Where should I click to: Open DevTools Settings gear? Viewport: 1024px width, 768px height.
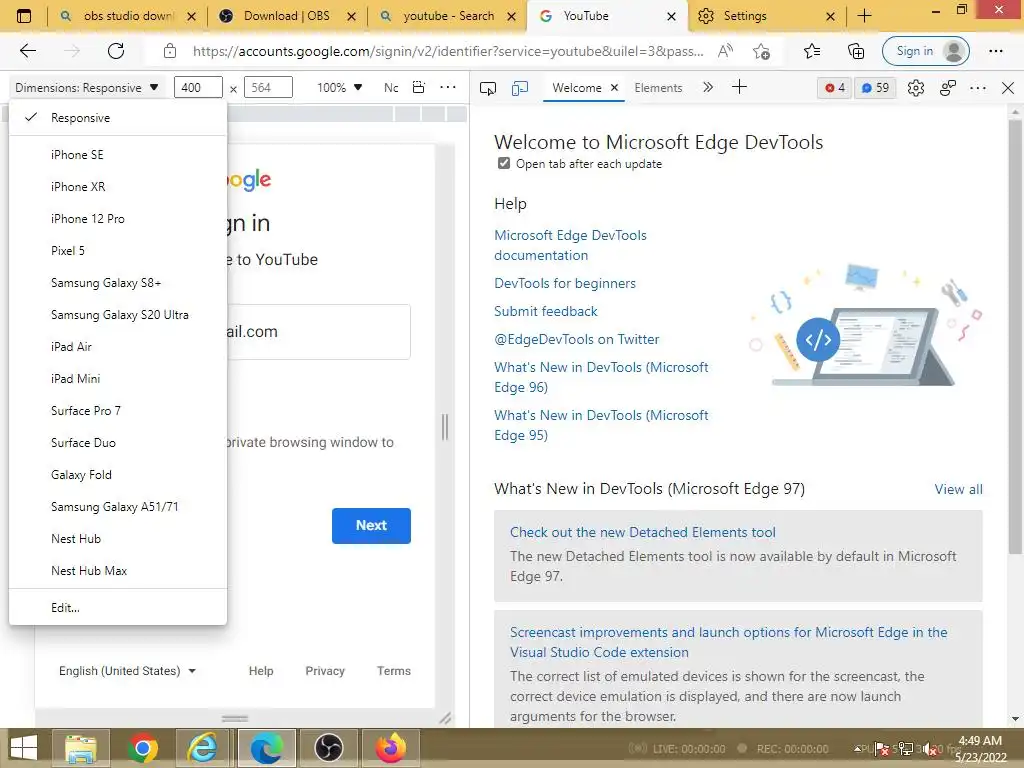916,88
